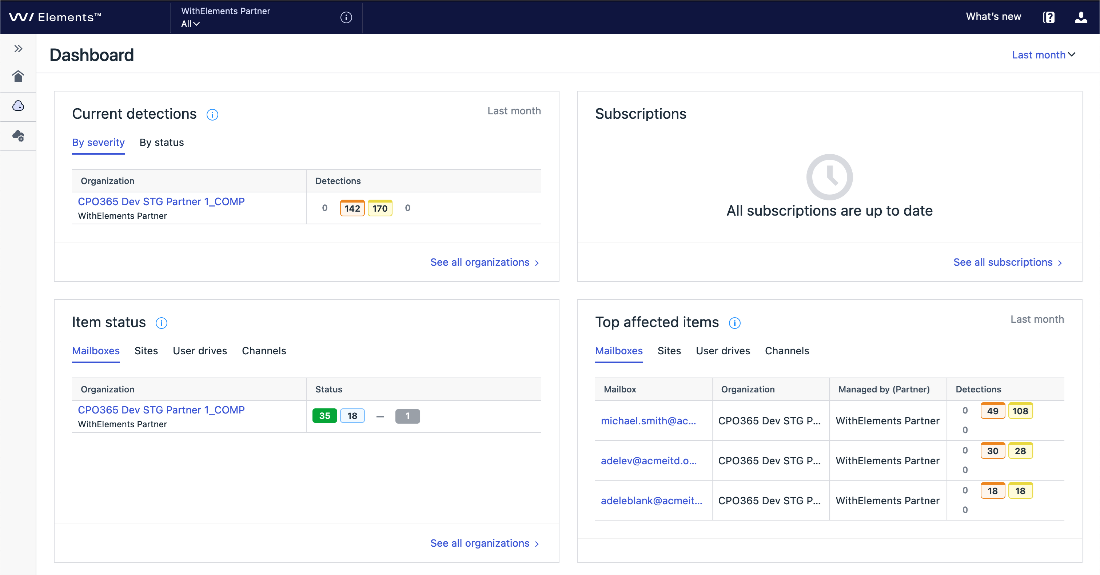The image size is (1100, 575).
Task: Click the Dashboard page title
Action: [x=92, y=55]
